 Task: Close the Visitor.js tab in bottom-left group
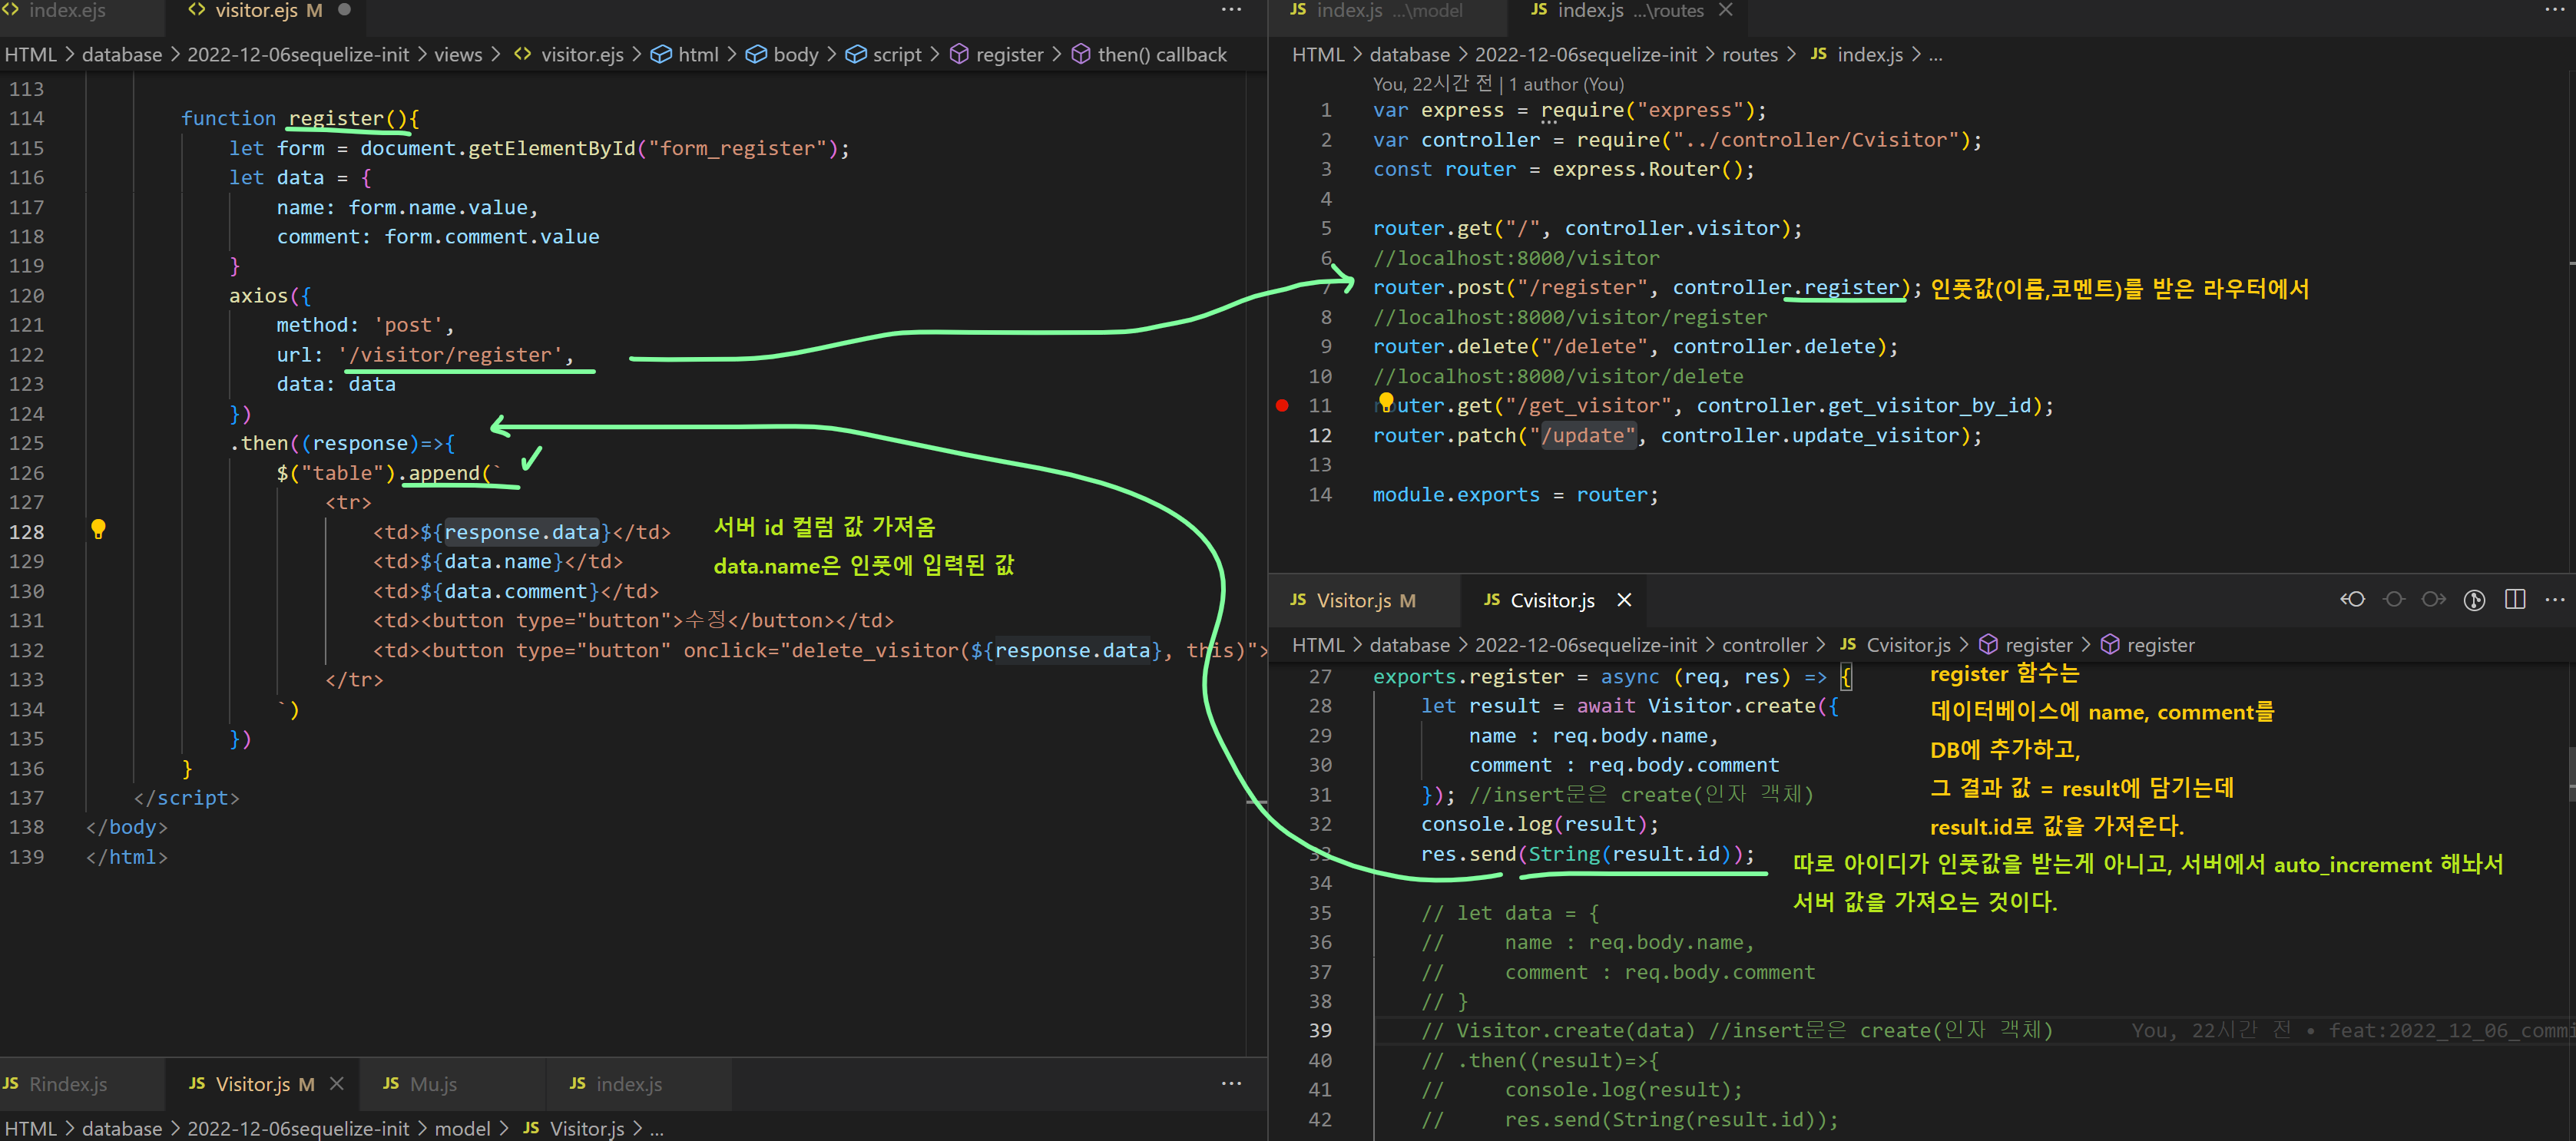tap(337, 1084)
